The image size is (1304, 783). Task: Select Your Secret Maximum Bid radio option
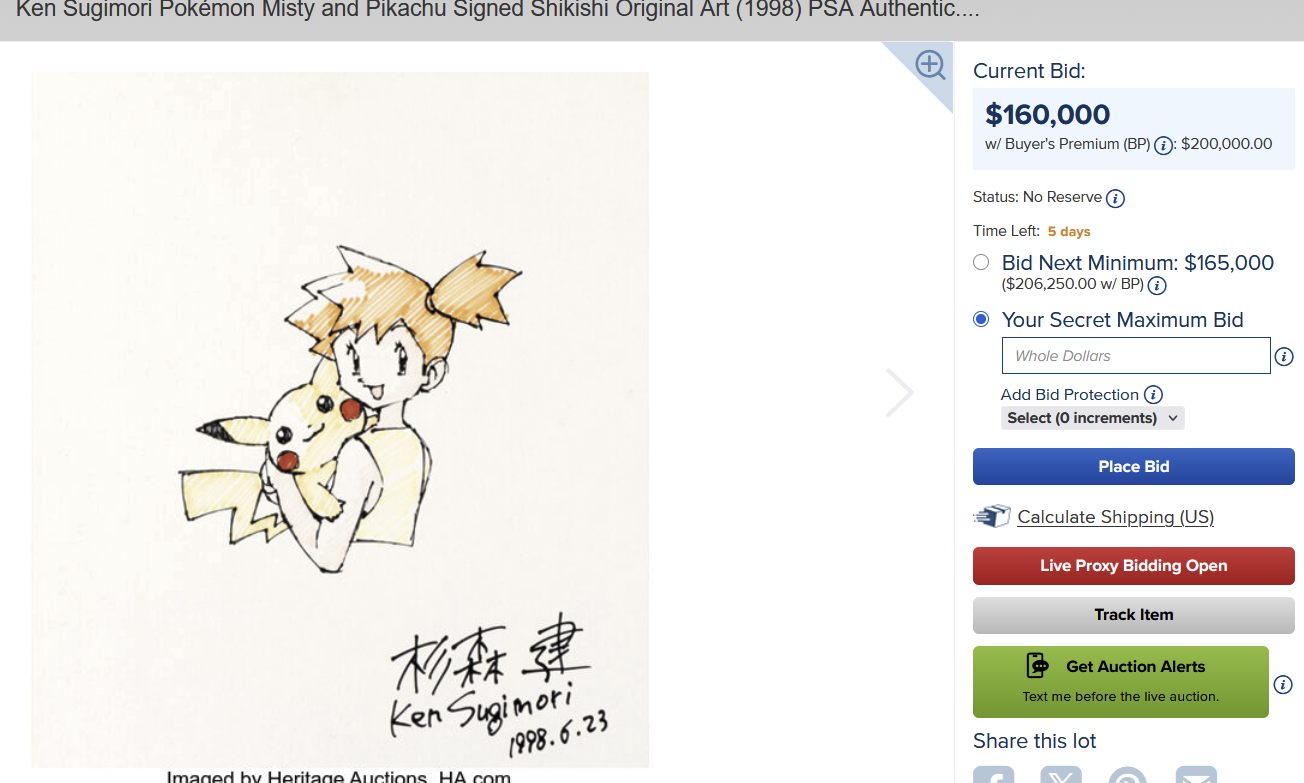(x=981, y=320)
